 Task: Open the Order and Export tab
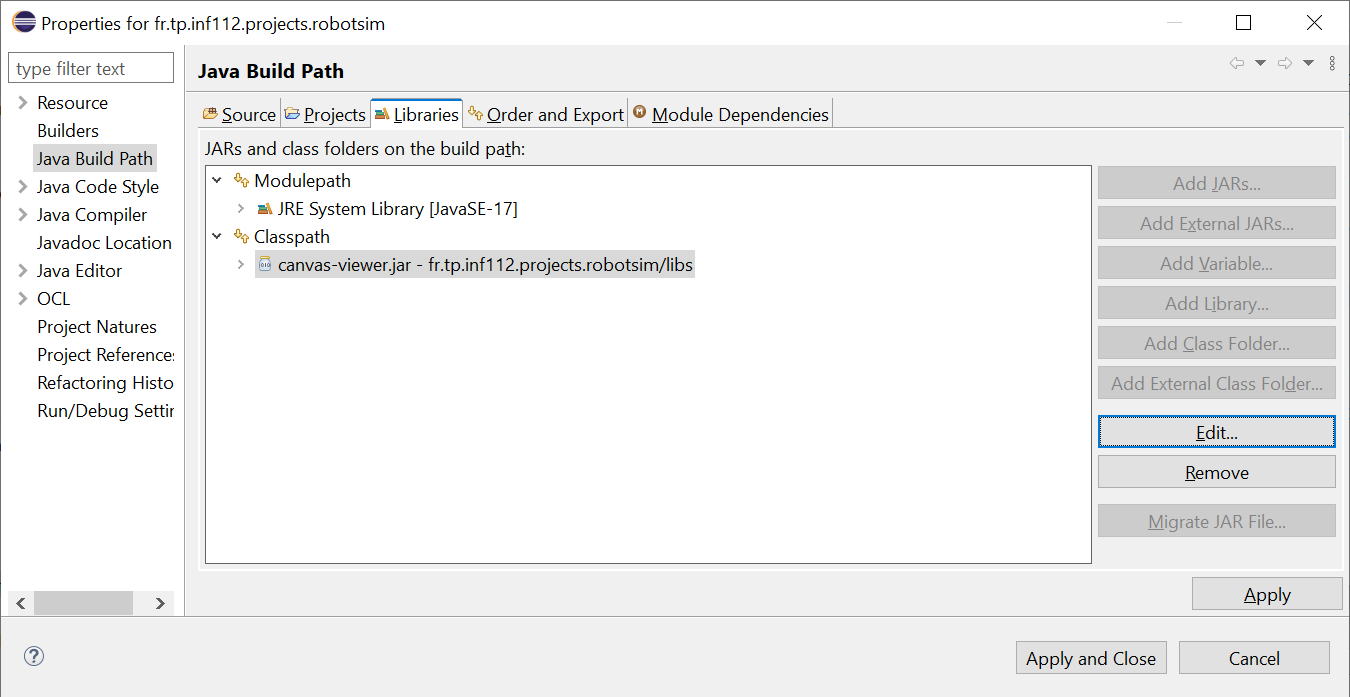click(546, 114)
